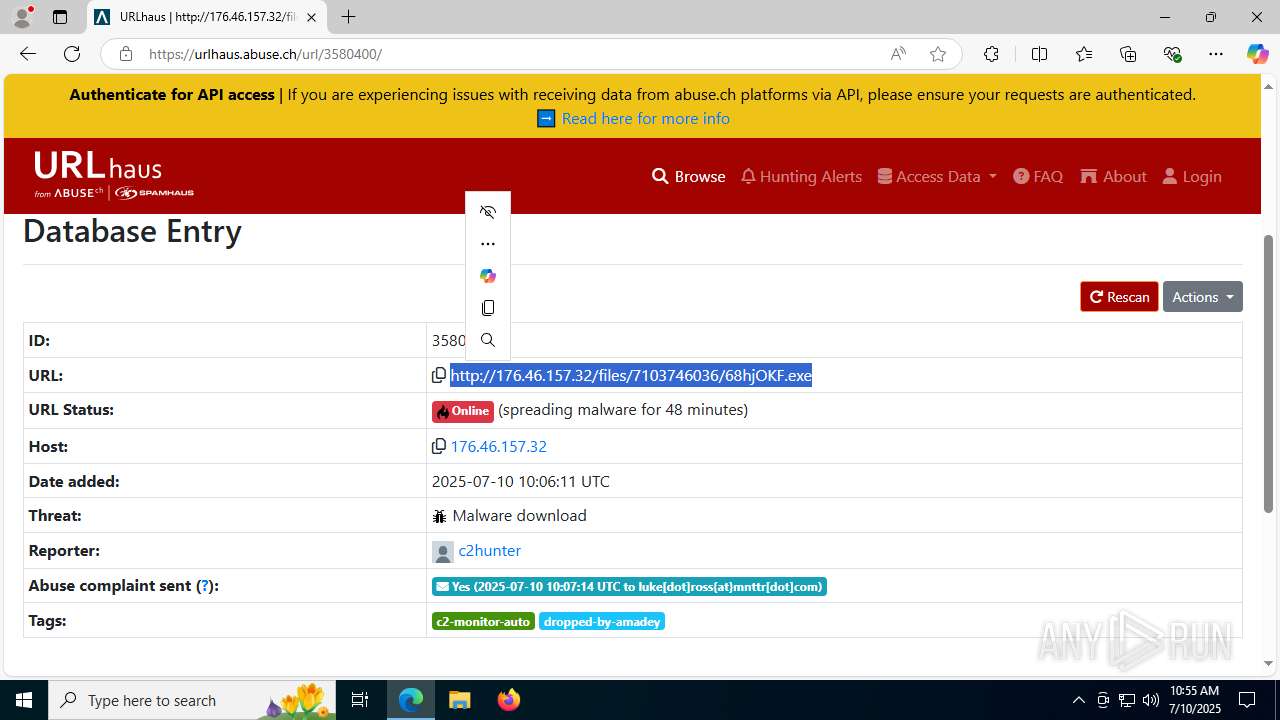Open the profile icon in the title bar
Image resolution: width=1280 pixels, height=720 pixels.
(21, 17)
